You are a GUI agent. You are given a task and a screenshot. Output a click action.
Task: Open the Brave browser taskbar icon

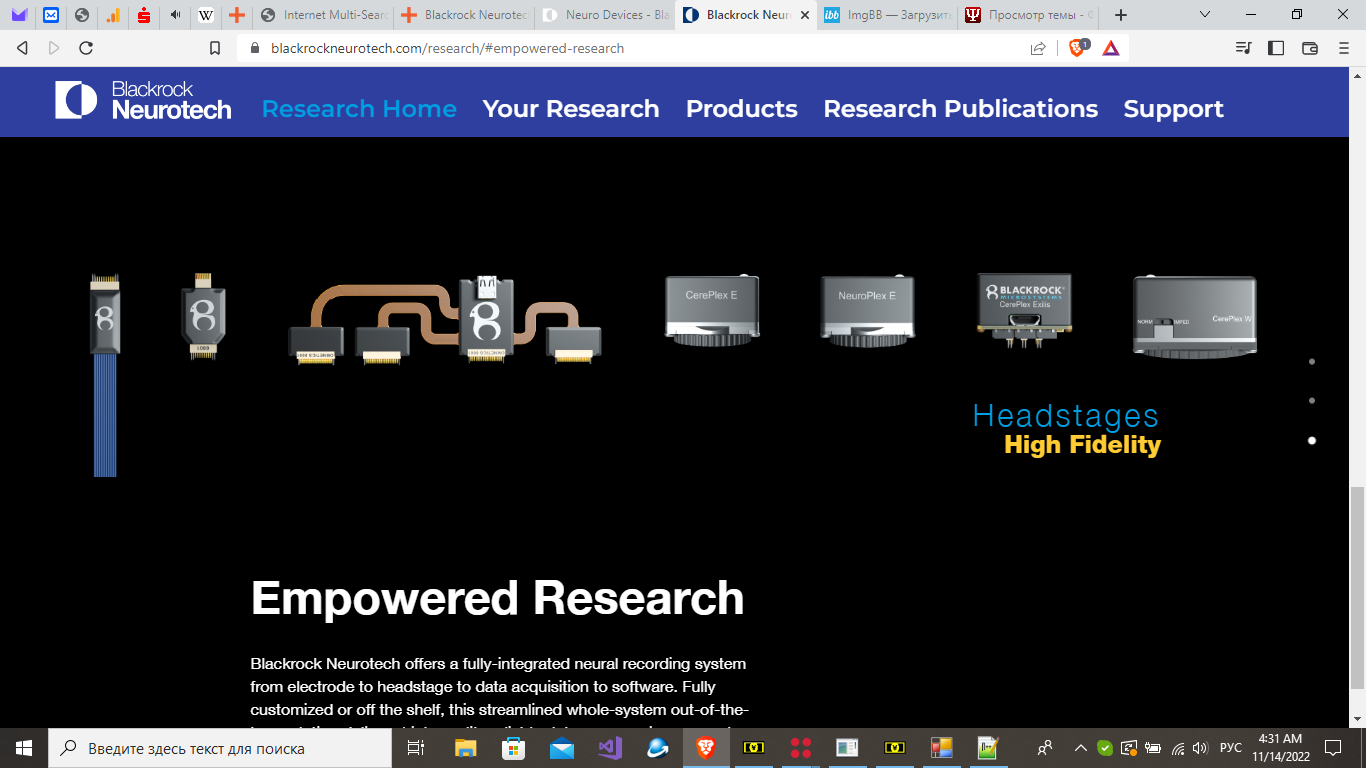point(706,747)
